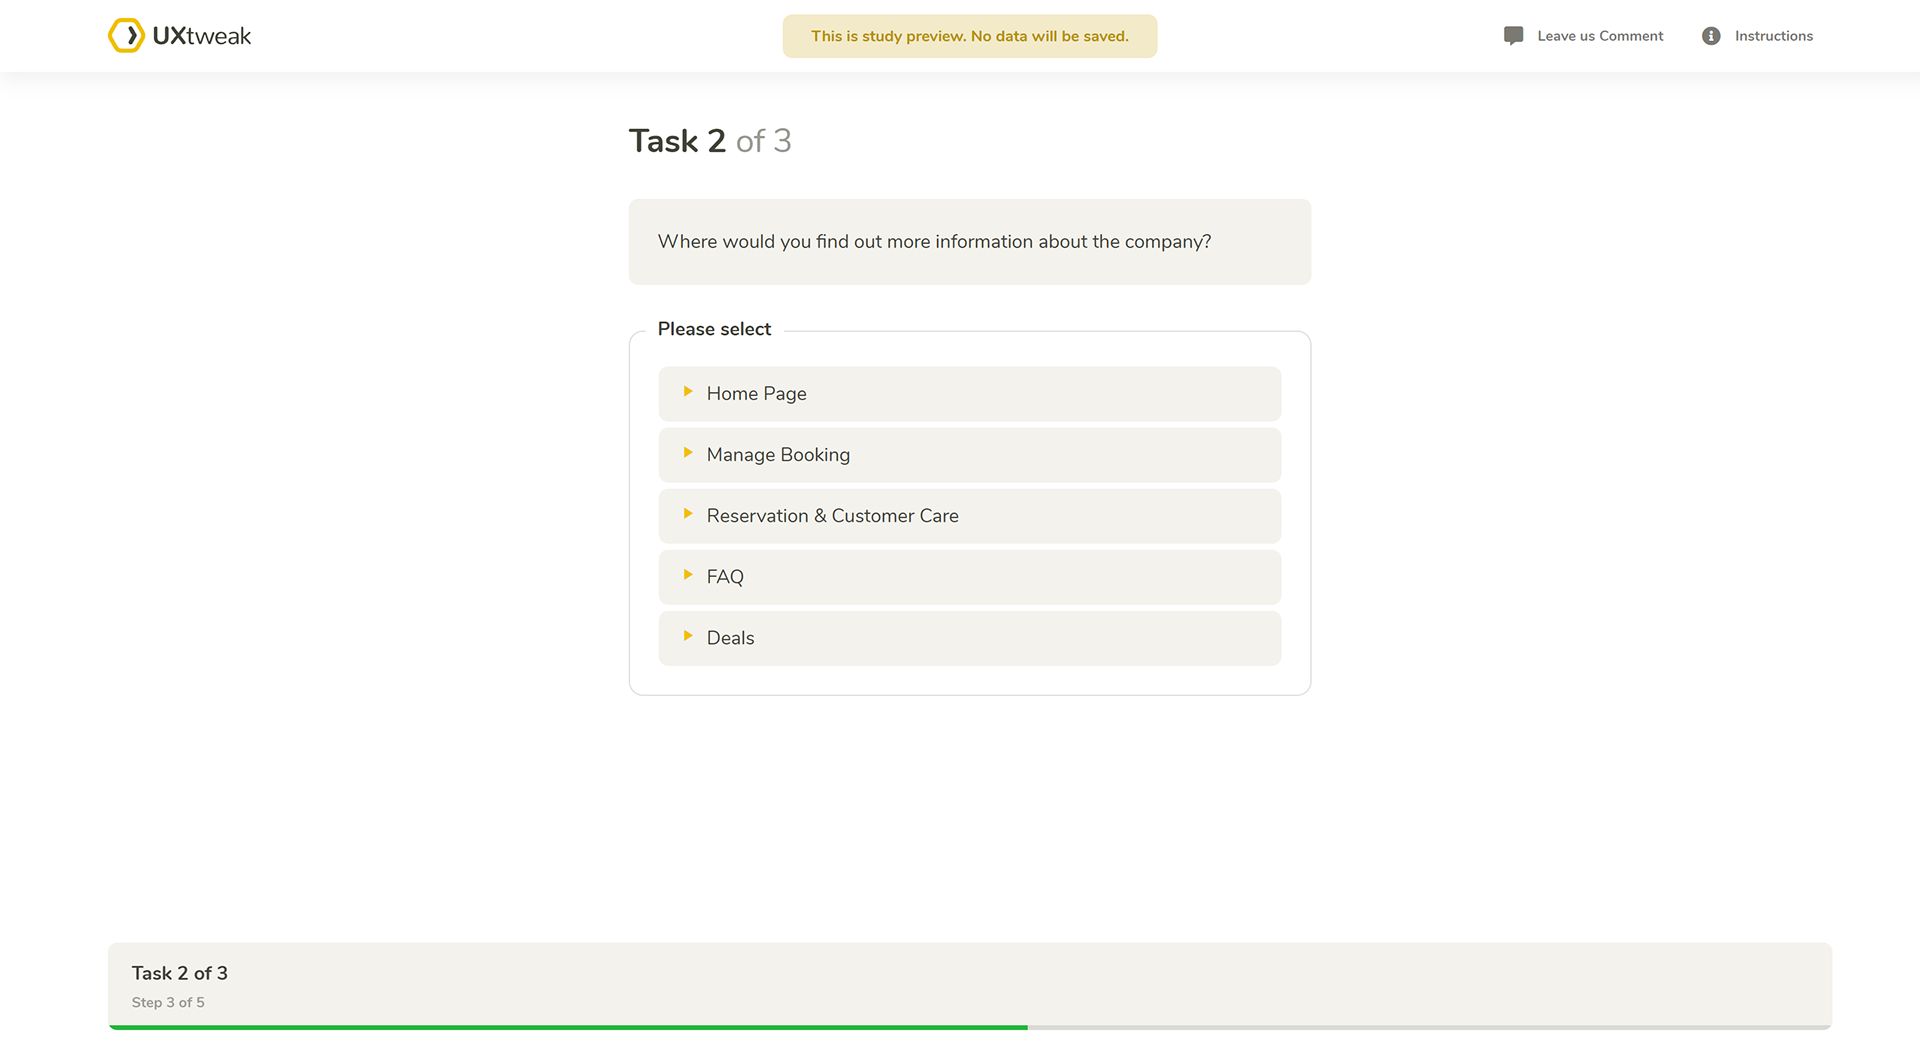The height and width of the screenshot is (1054, 1920).
Task: Click the green task progress bar
Action: tap(568, 1027)
